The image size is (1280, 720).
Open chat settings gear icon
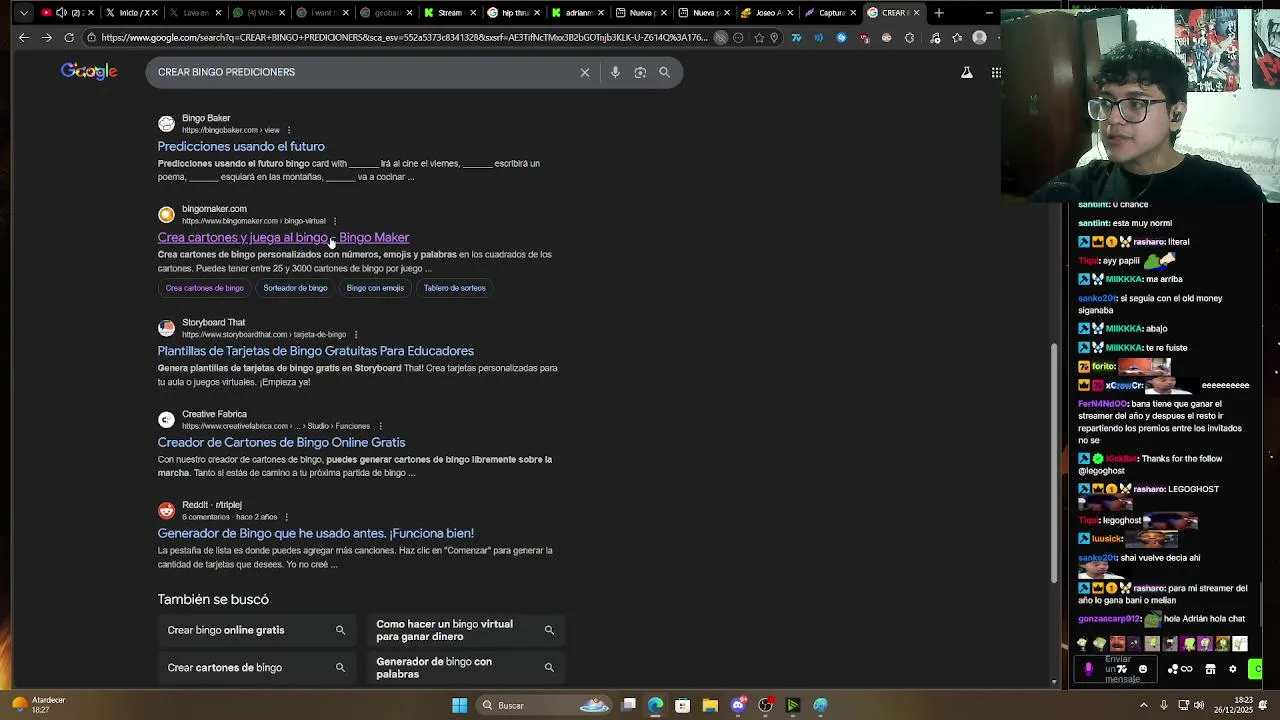[1232, 669]
